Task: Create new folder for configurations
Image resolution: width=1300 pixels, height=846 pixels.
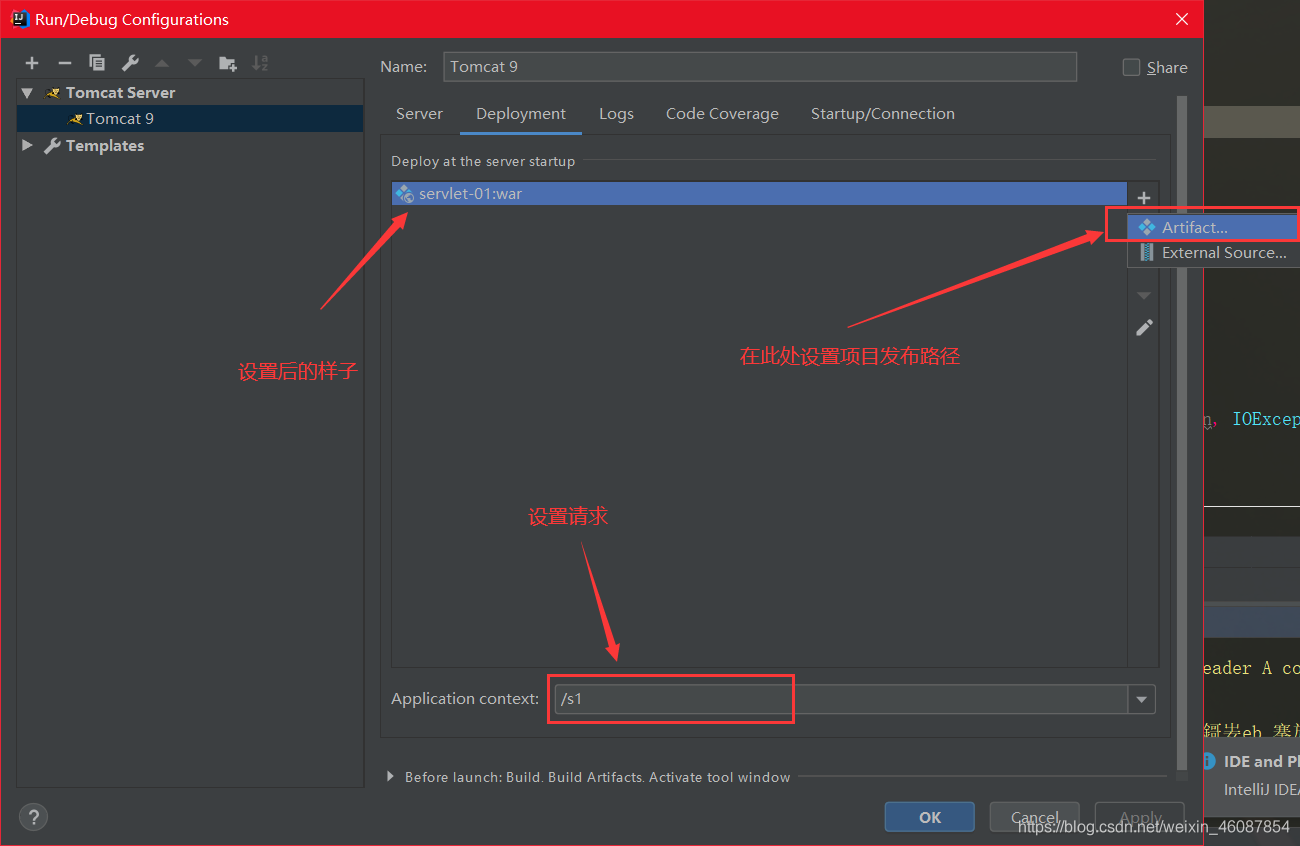Action: [228, 63]
